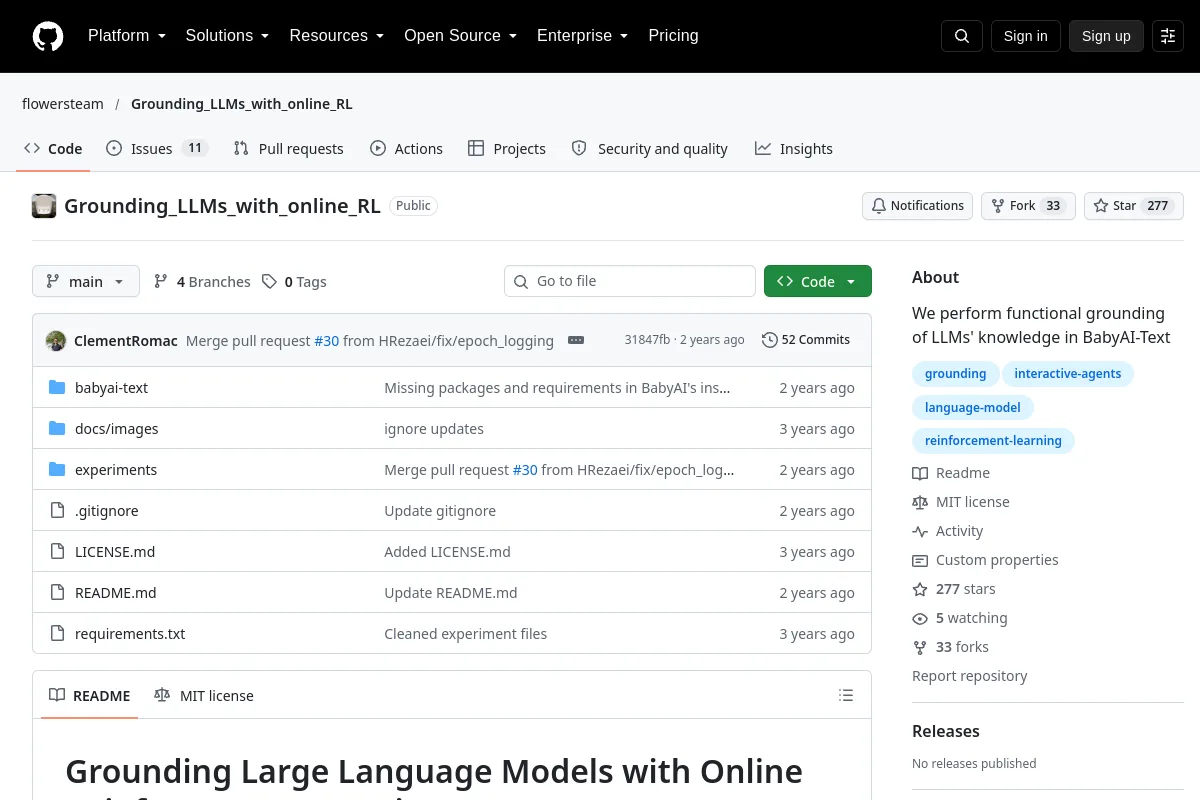The image size is (1200, 800).
Task: Open the Open Source menu
Action: click(460, 36)
